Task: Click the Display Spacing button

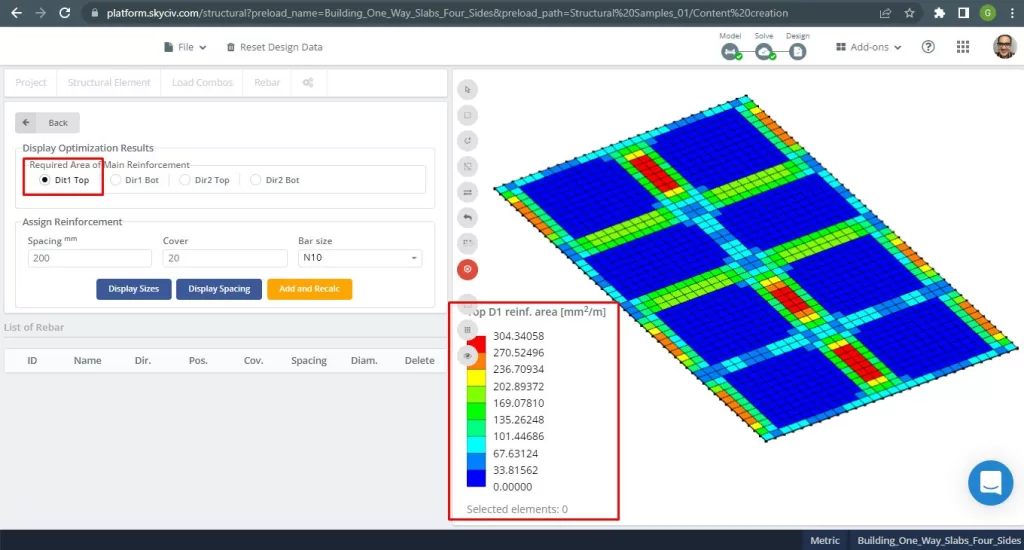Action: 219,289
